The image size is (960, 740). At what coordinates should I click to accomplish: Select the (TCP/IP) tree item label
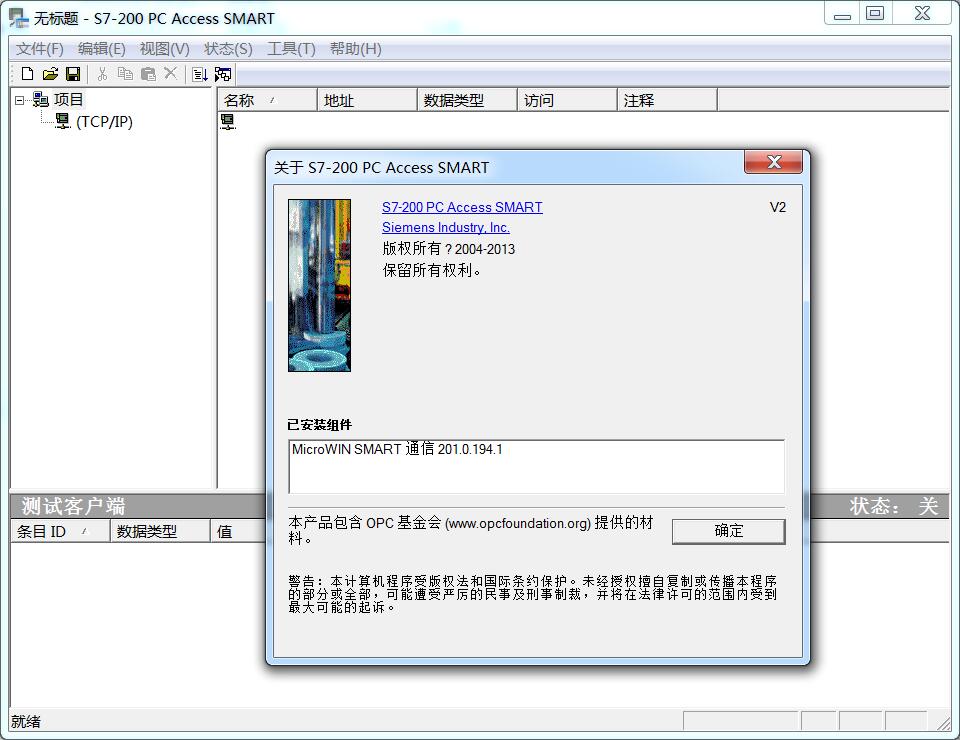[104, 122]
